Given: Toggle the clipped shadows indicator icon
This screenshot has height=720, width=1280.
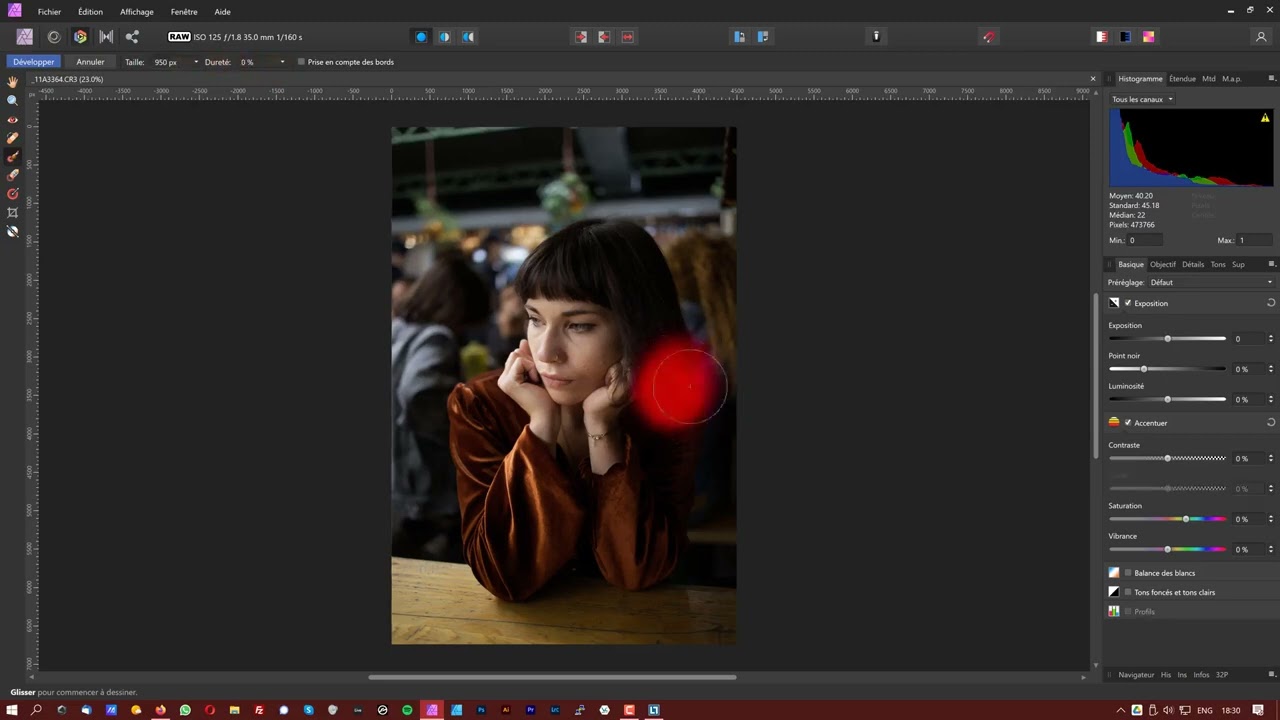Looking at the screenshot, I should [1125, 37].
